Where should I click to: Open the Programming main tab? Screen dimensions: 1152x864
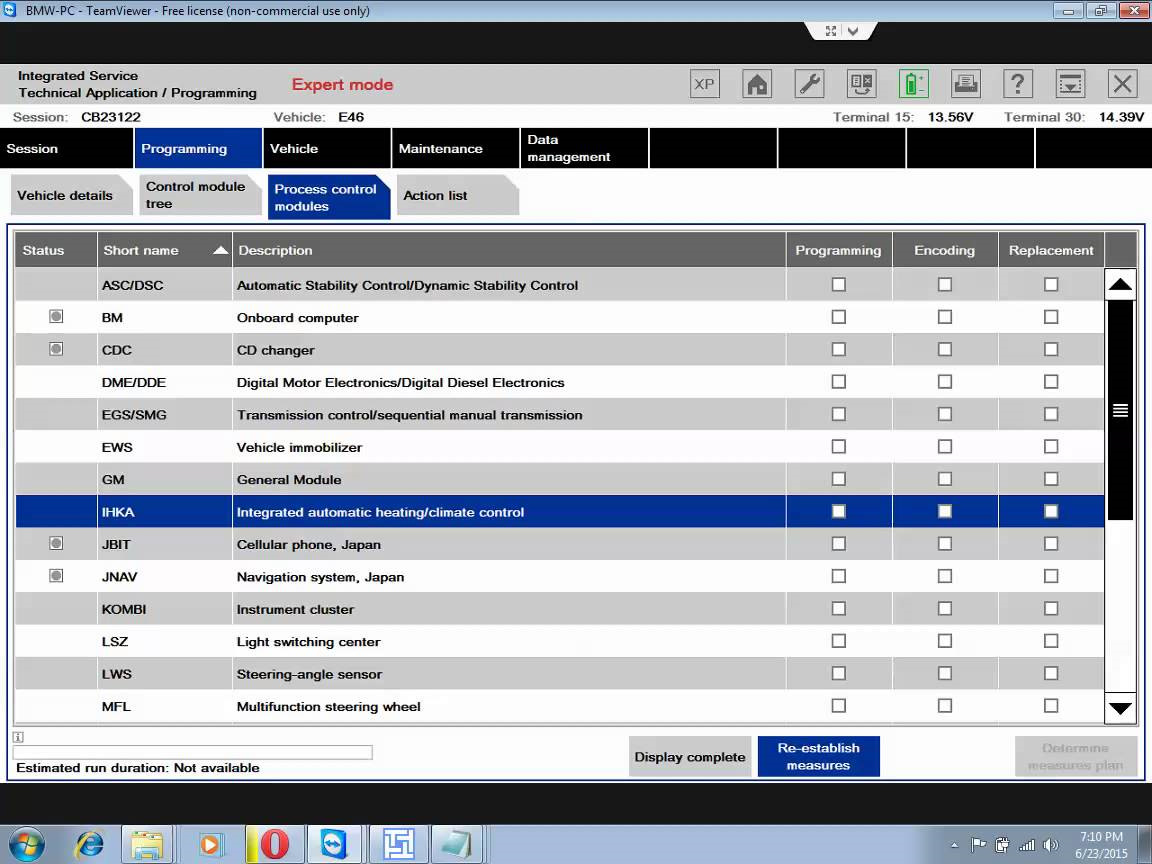pyautogui.click(x=198, y=148)
